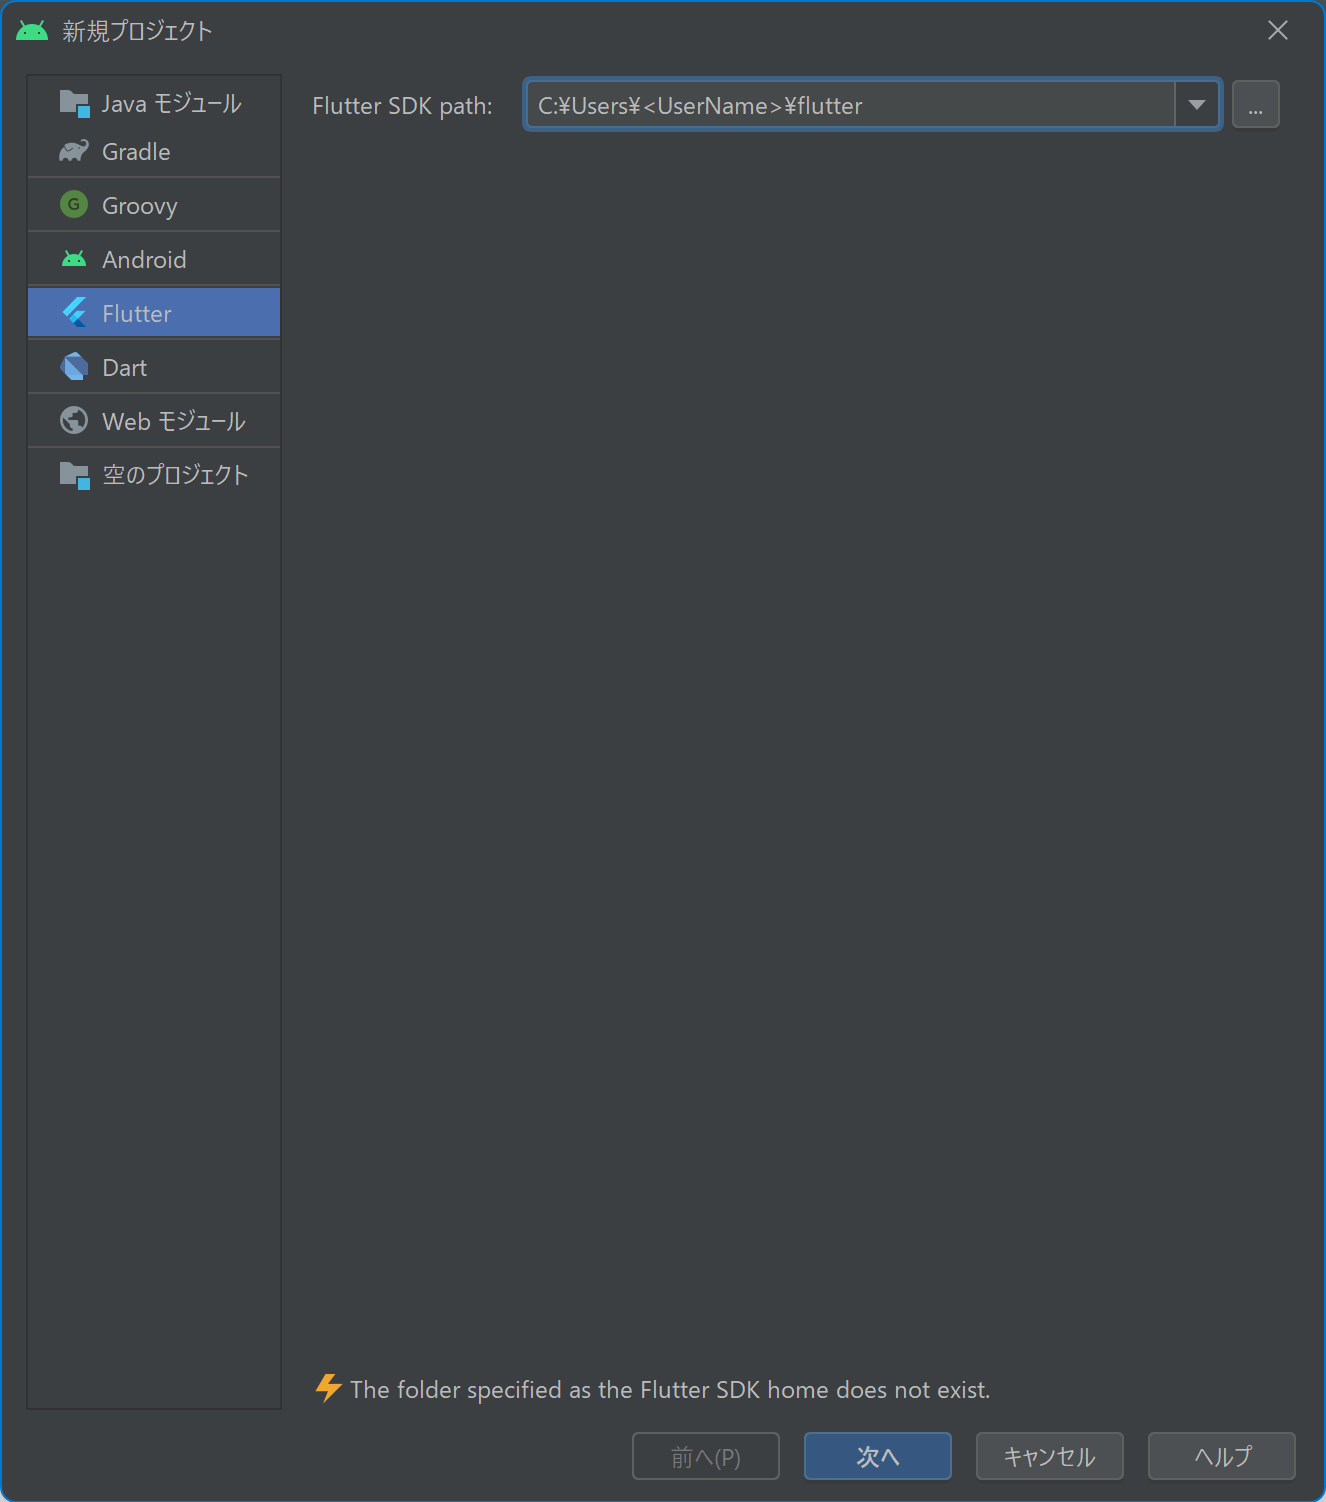Click the "..." browse button
Viewport: 1326px width, 1502px height.
tap(1256, 104)
